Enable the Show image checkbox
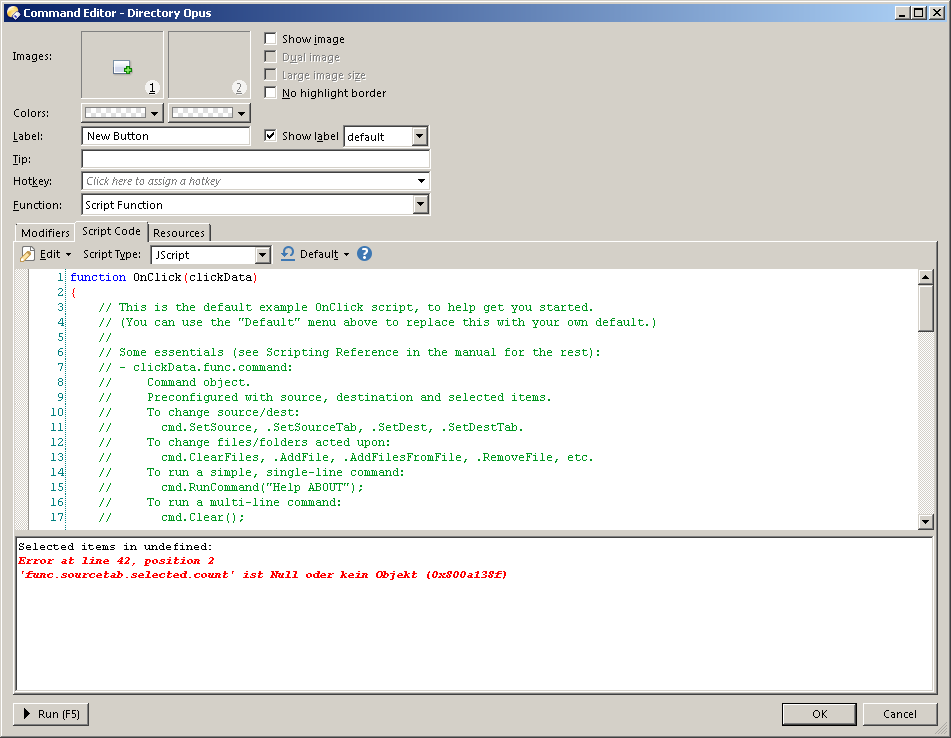The image size is (951, 738). [x=270, y=38]
